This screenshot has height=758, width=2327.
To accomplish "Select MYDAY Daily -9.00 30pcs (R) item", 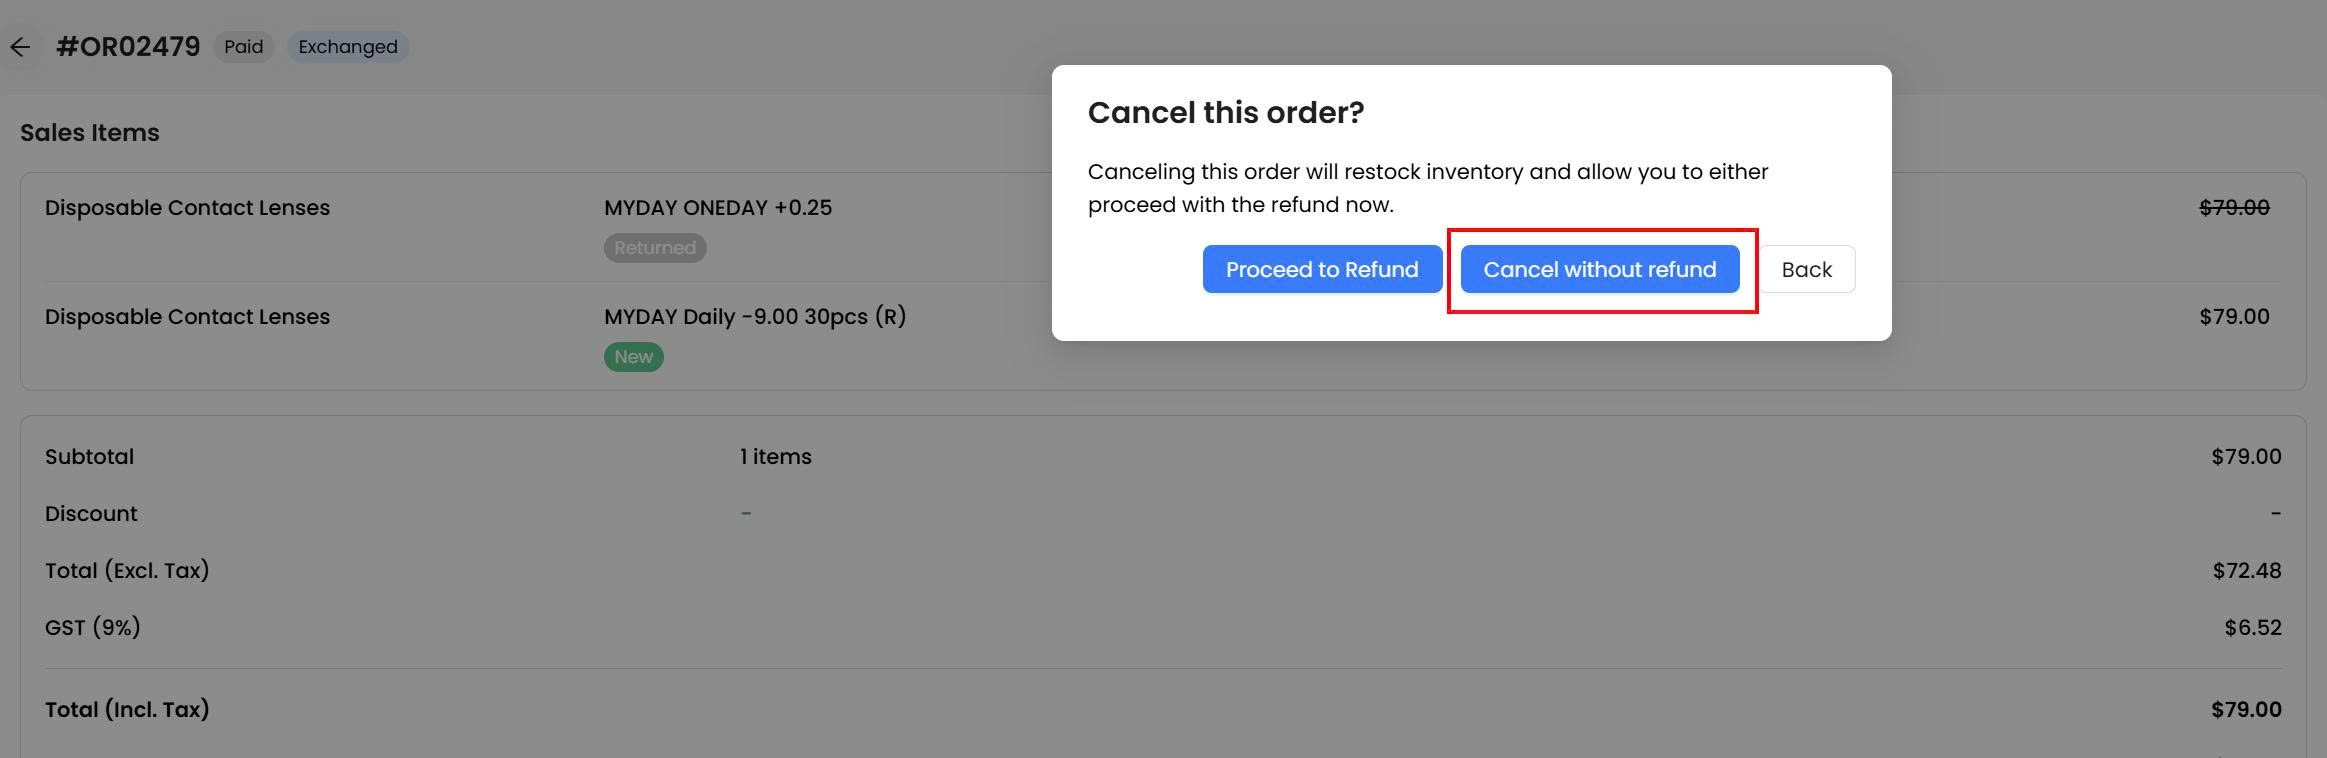I will coord(755,317).
